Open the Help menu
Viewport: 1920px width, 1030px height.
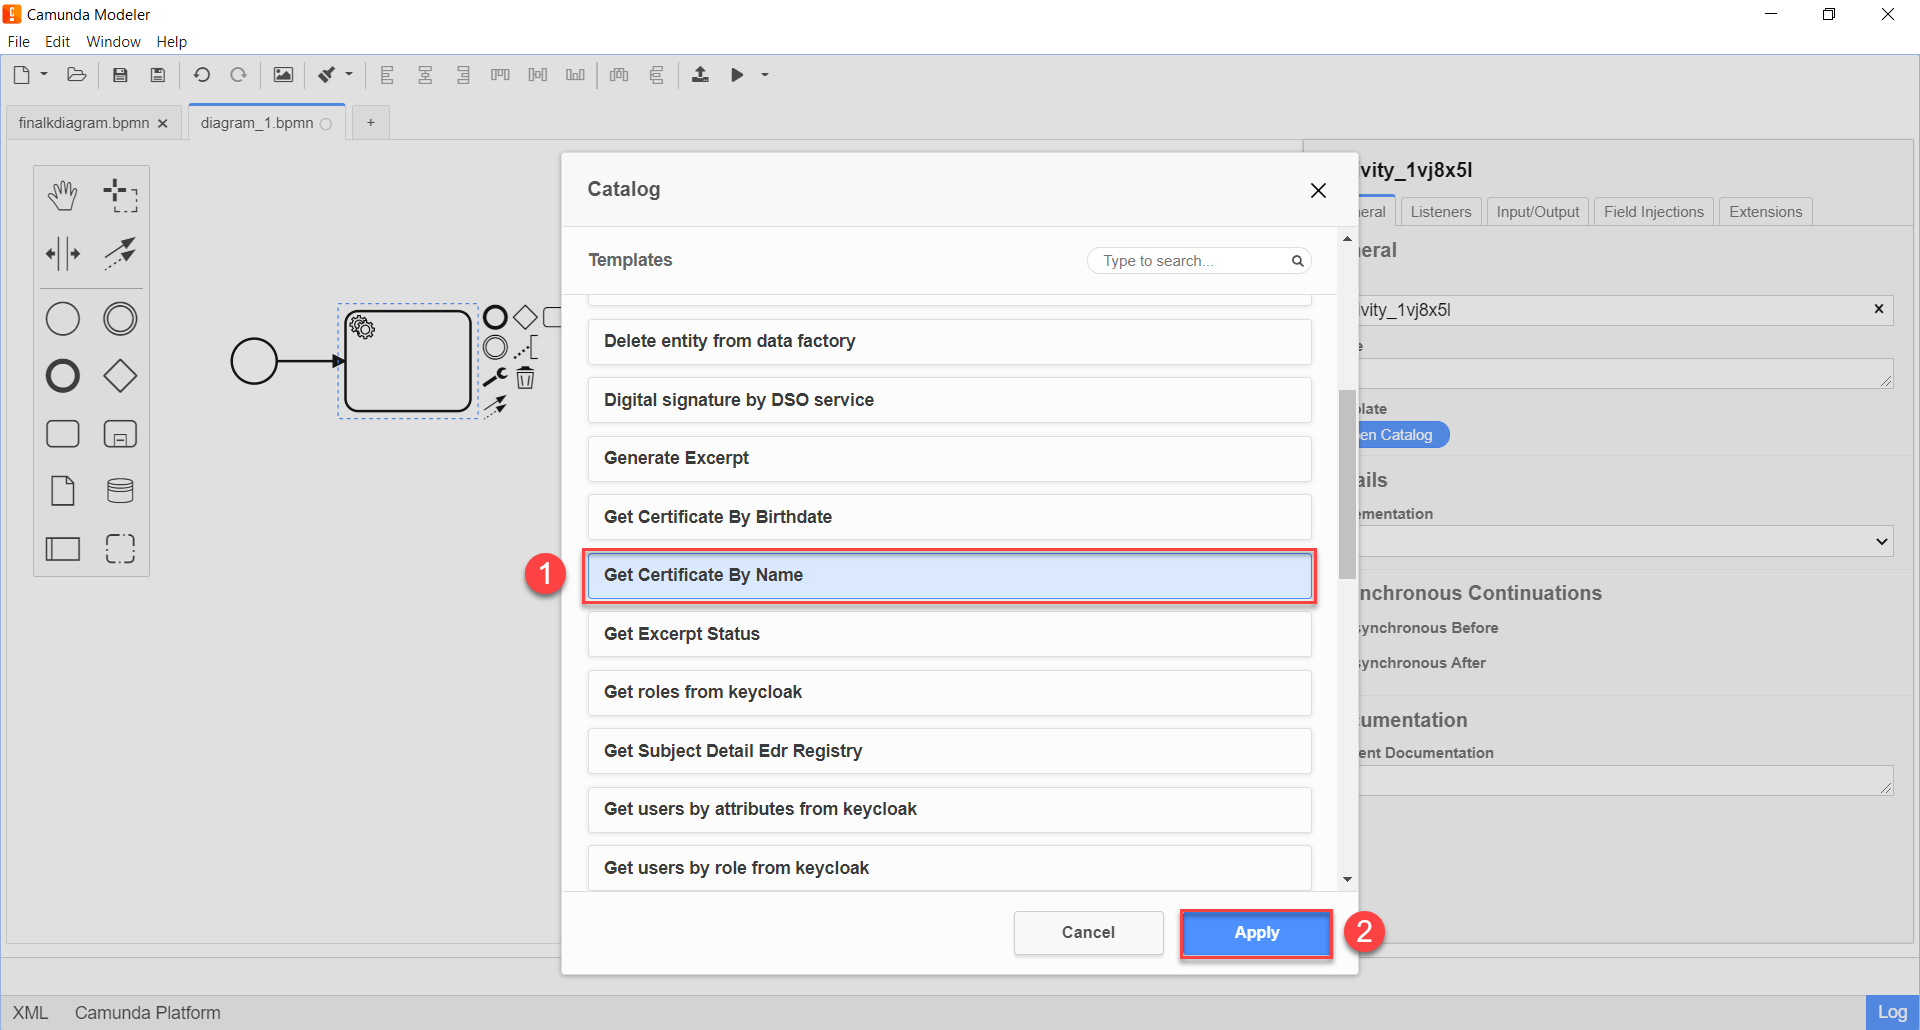(171, 42)
